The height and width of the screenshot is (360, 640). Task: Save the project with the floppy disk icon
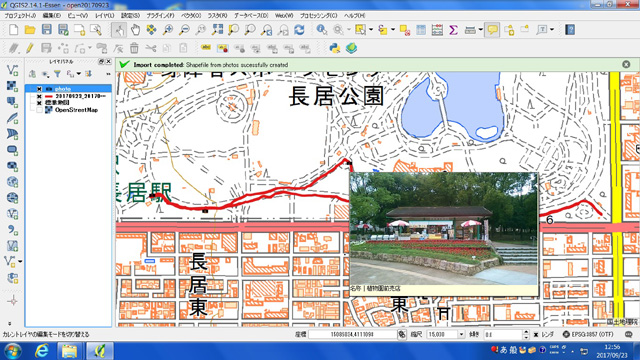47,30
